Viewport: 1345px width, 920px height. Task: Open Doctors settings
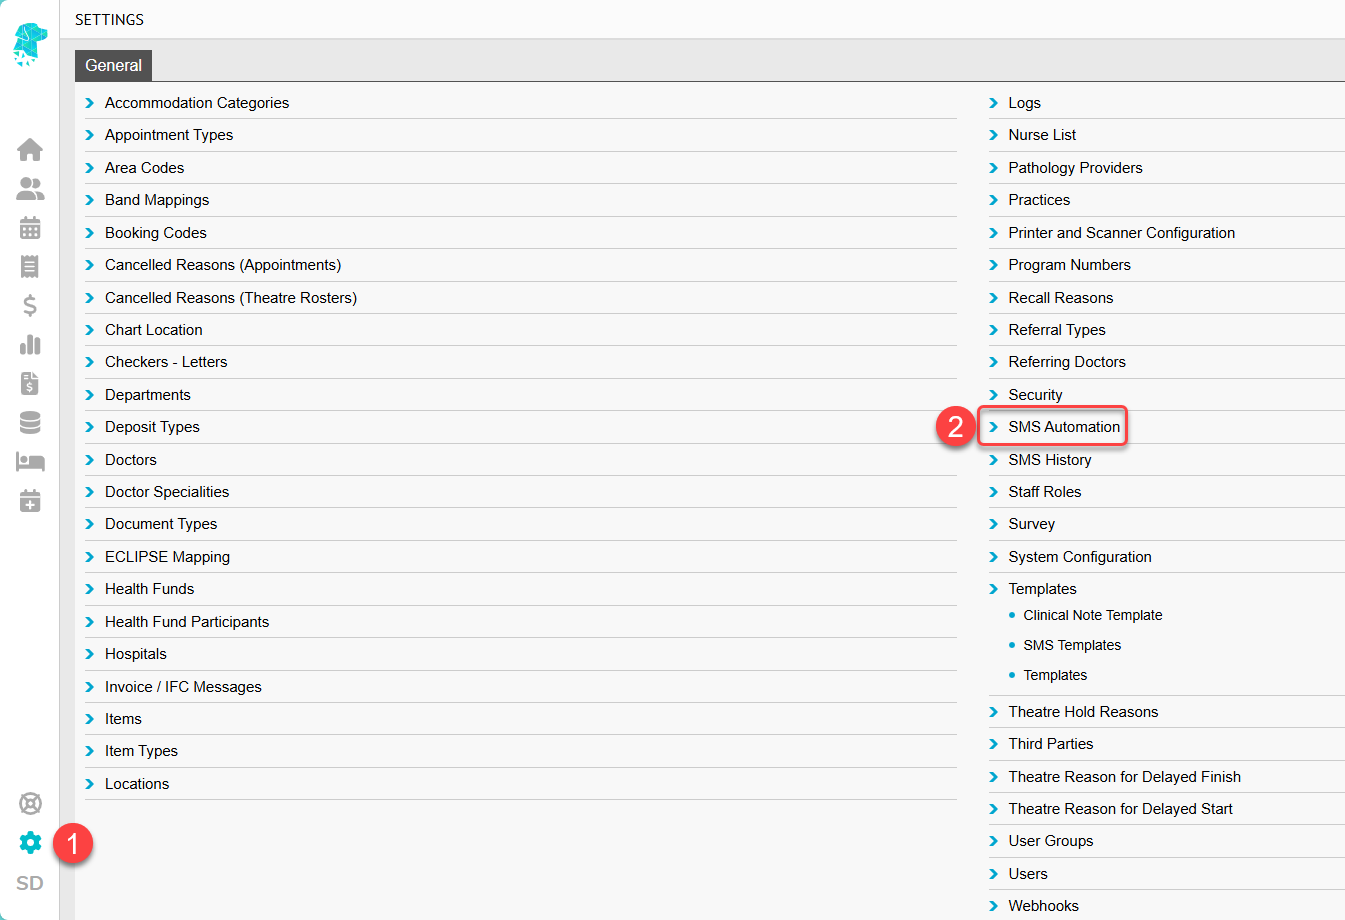click(x=131, y=460)
